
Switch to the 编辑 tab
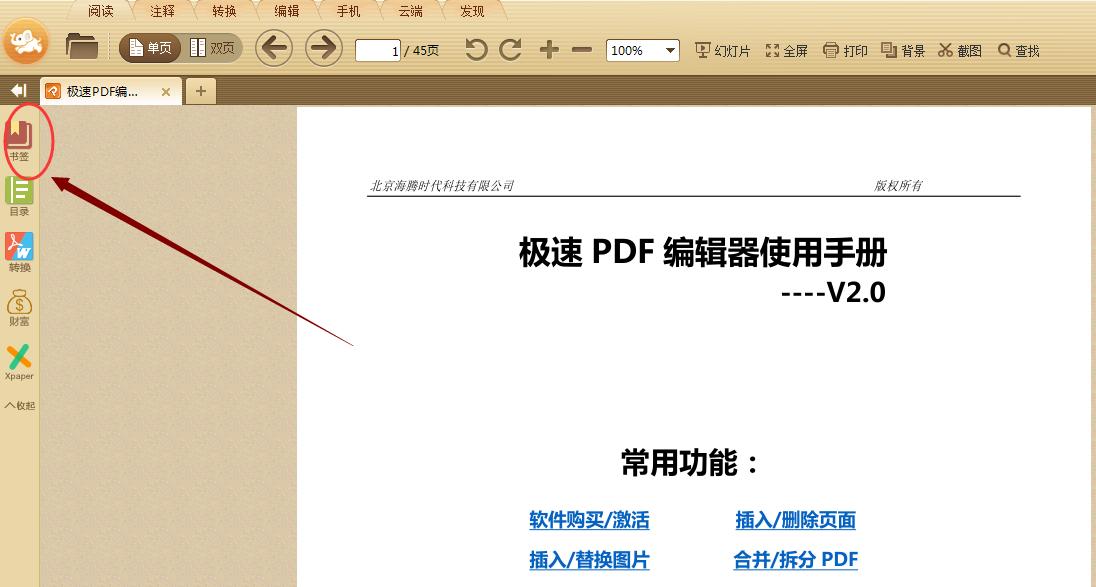tap(287, 11)
